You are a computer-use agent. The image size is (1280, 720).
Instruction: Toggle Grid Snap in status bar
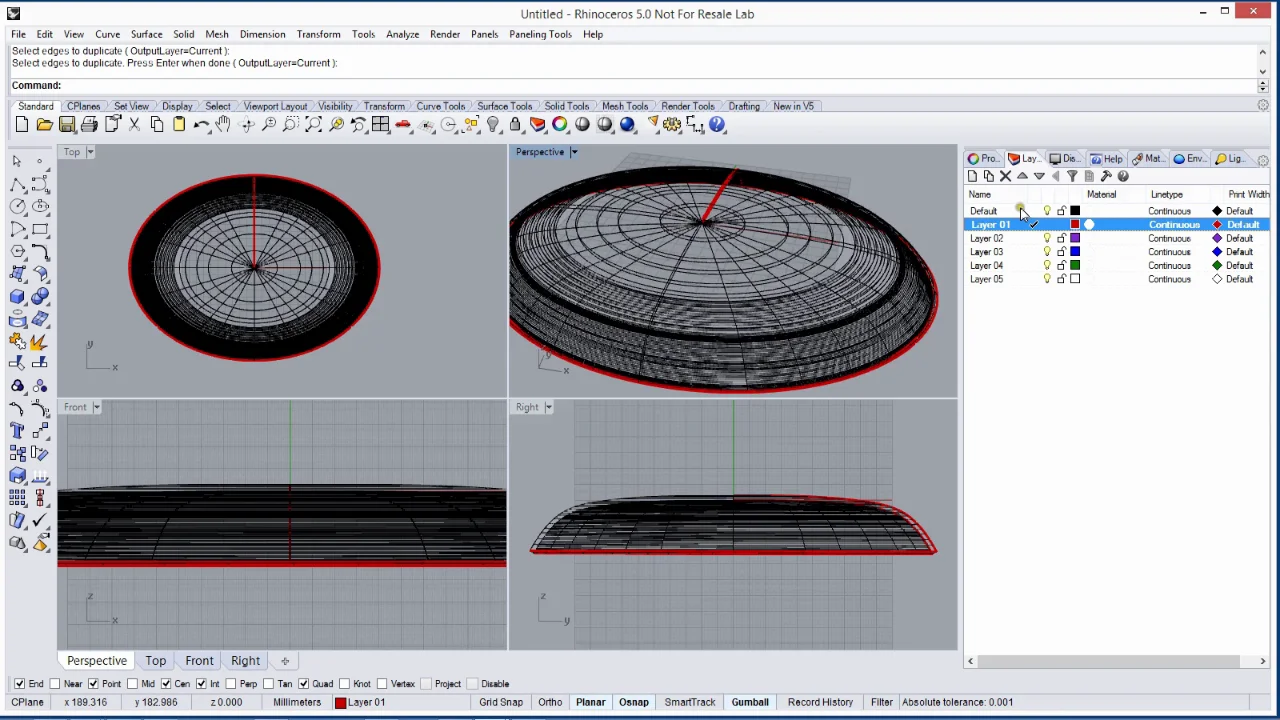click(x=501, y=702)
